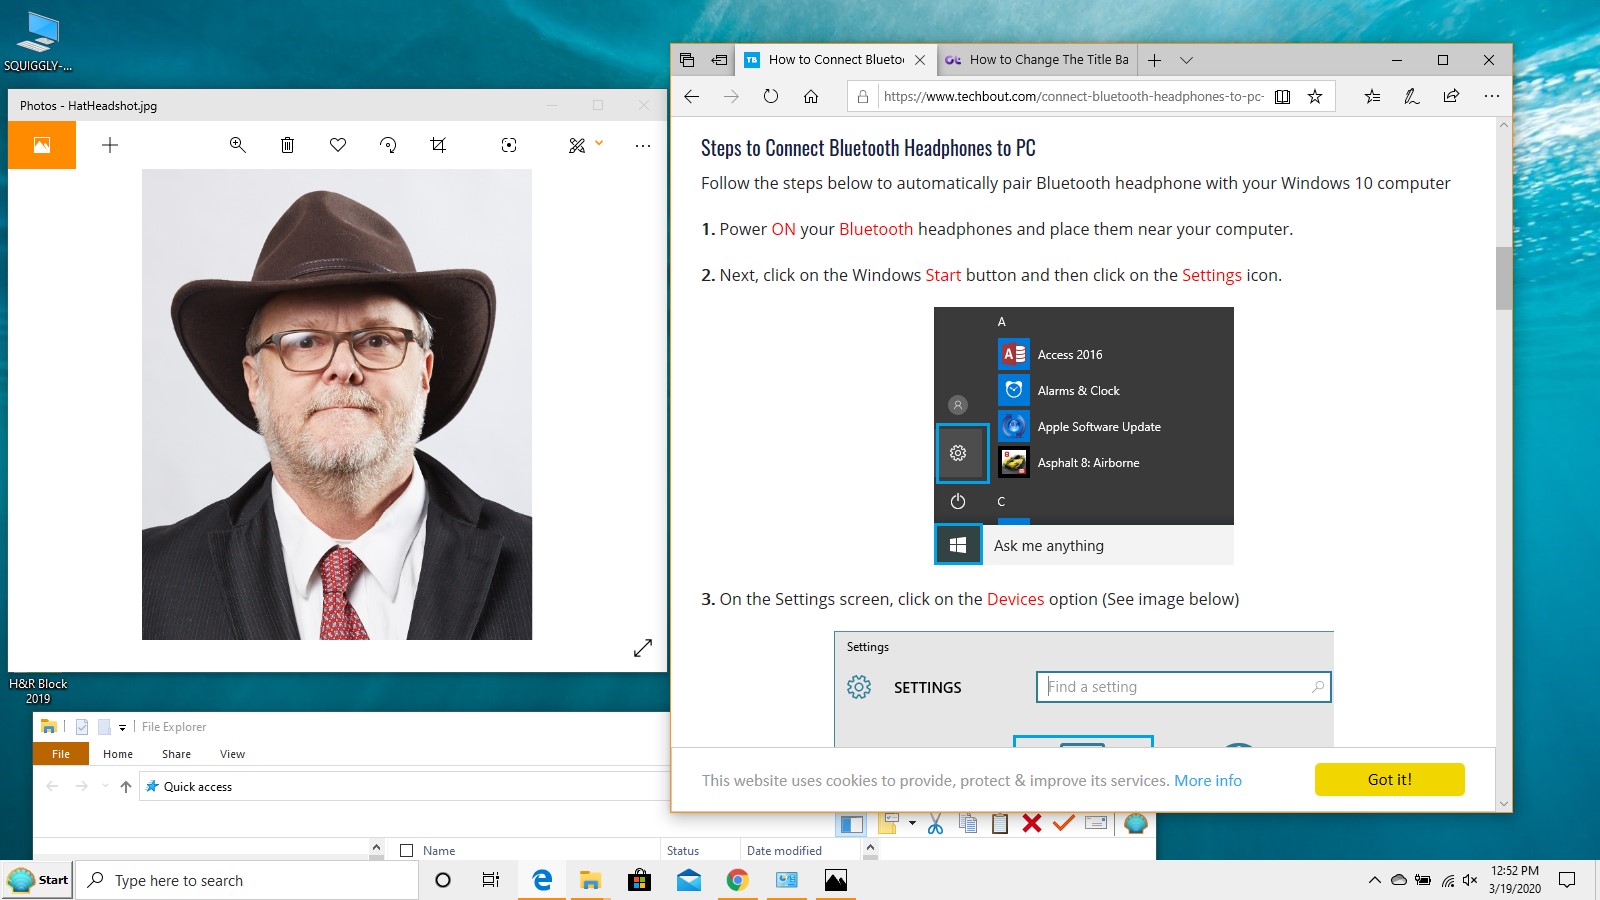Click the vertical scrollbar thumb in Edge
This screenshot has height=900, width=1600.
(x=1504, y=278)
